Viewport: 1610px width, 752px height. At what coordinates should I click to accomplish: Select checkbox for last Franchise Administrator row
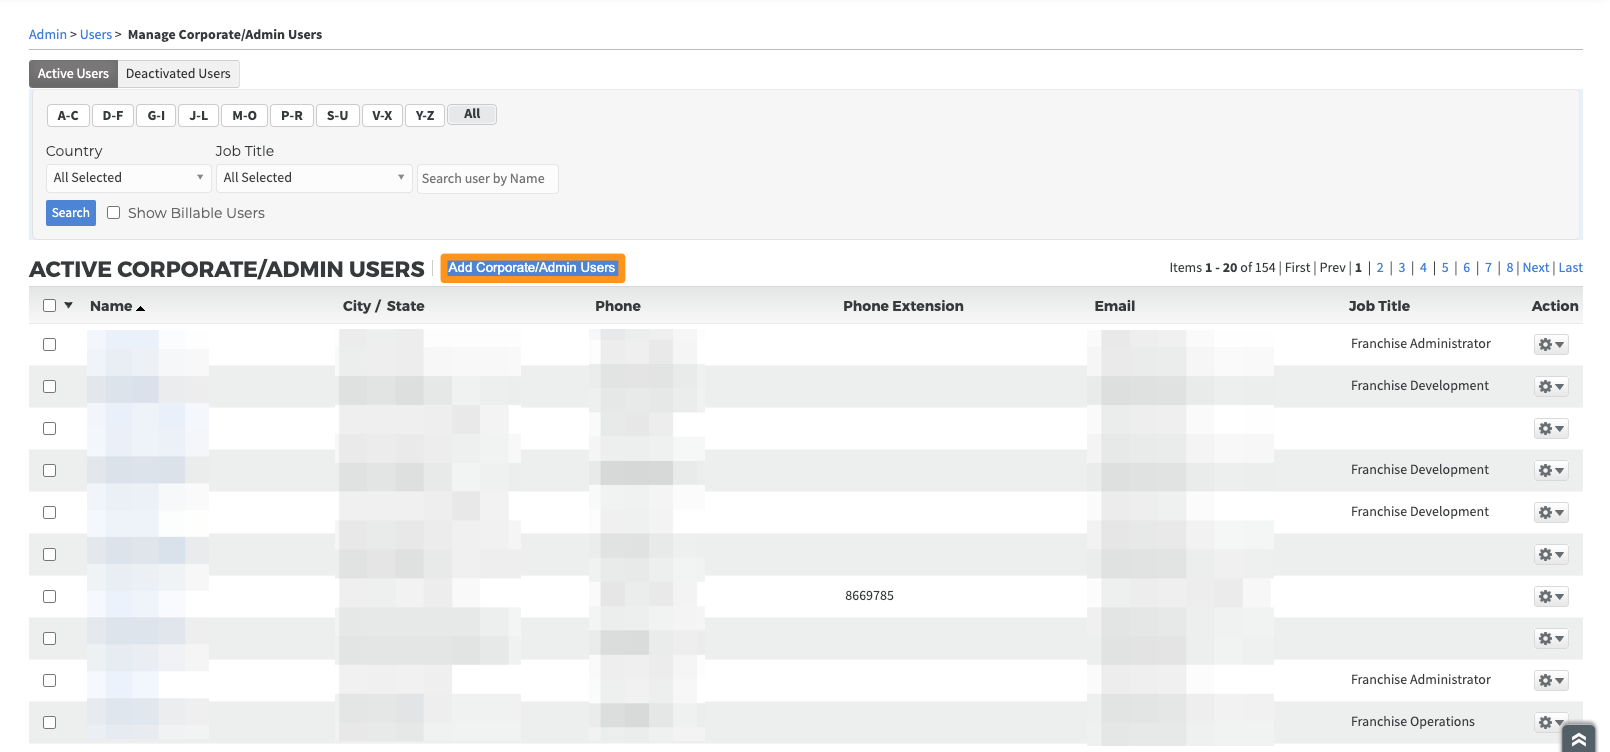pyautogui.click(x=49, y=680)
